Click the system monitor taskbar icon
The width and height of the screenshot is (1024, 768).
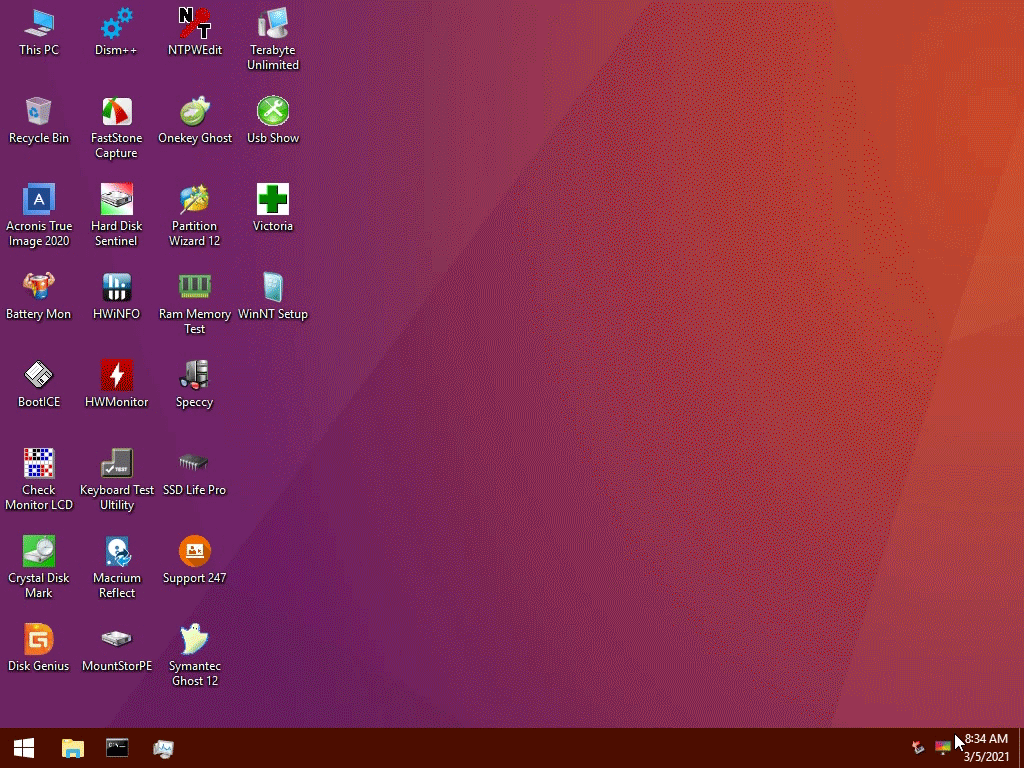click(x=163, y=748)
